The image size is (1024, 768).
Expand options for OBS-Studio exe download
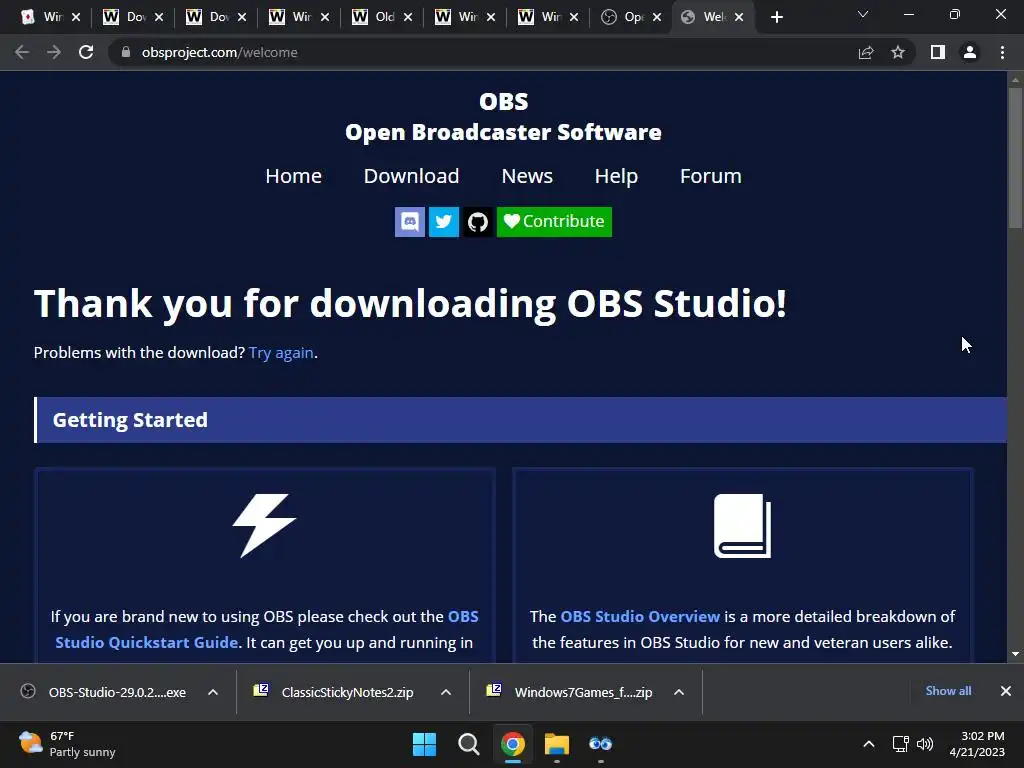coord(213,692)
